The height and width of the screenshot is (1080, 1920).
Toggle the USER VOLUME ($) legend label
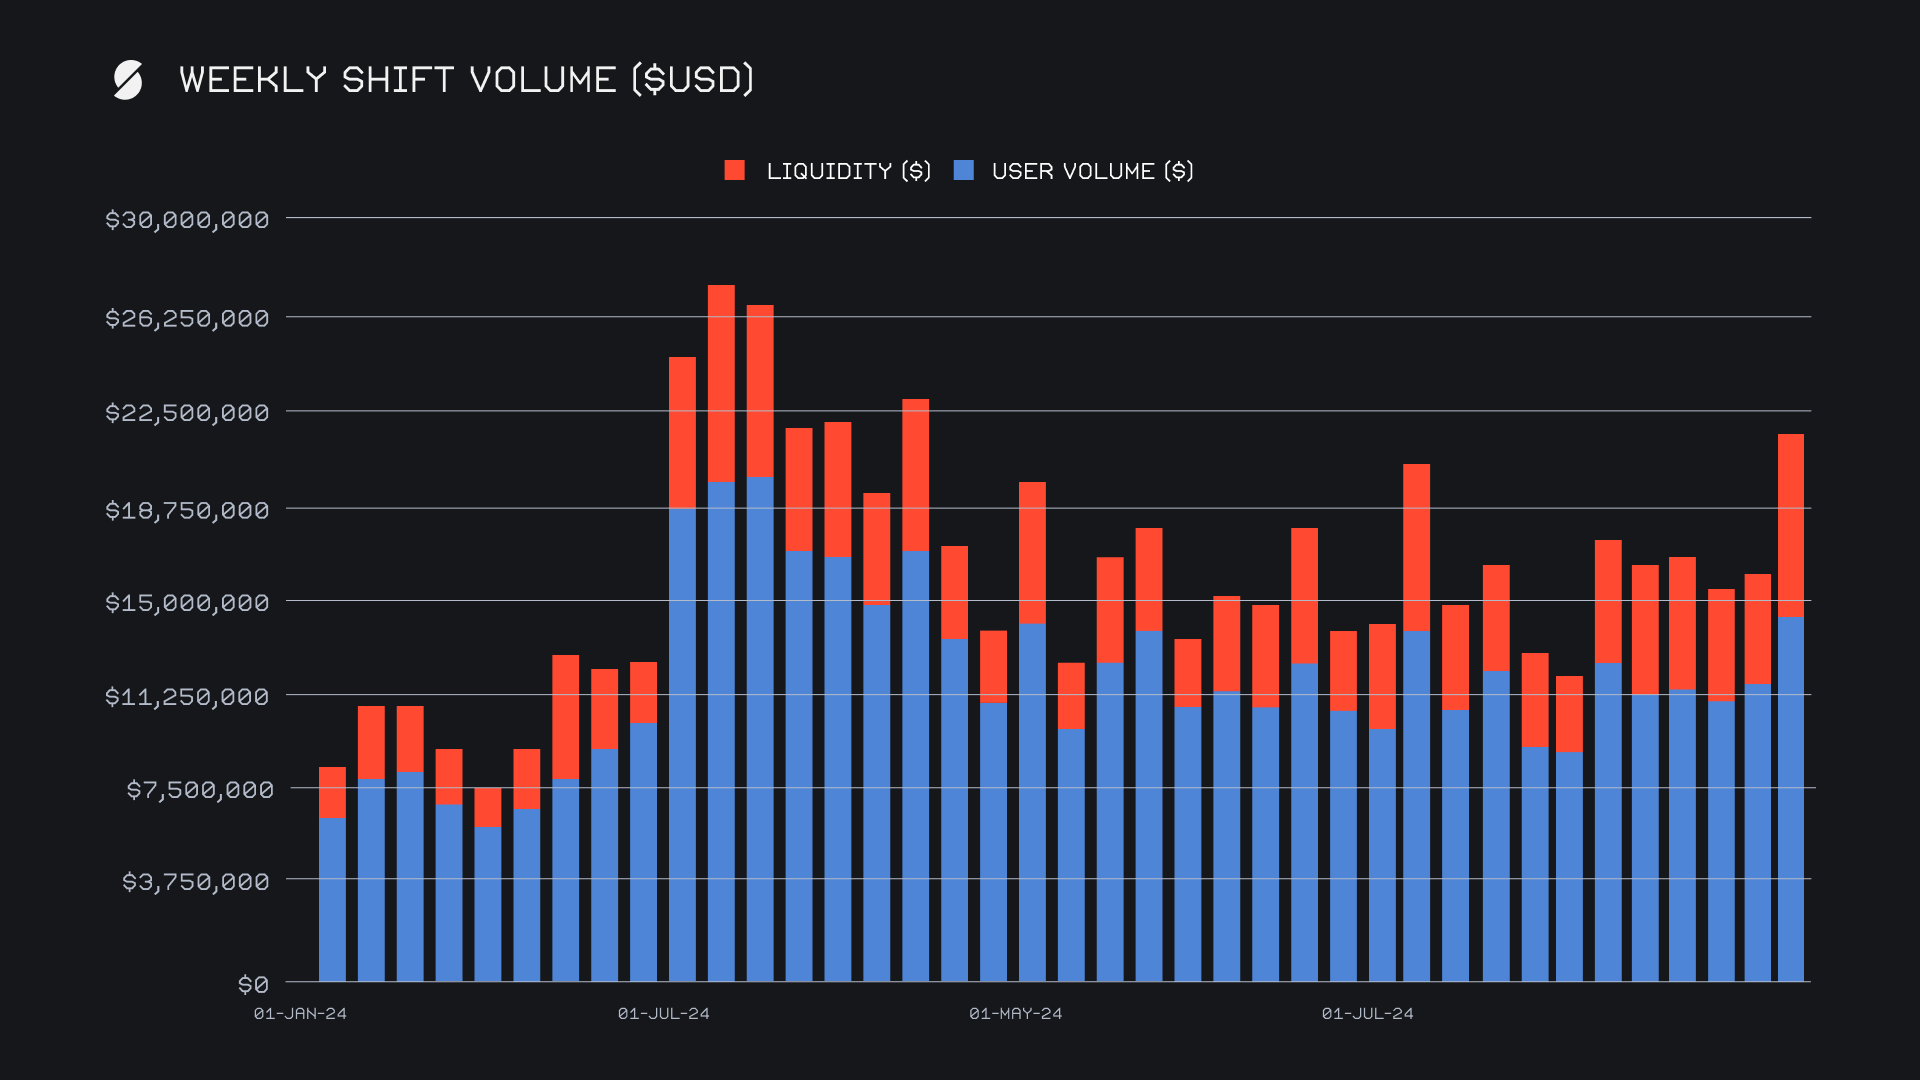(1092, 171)
